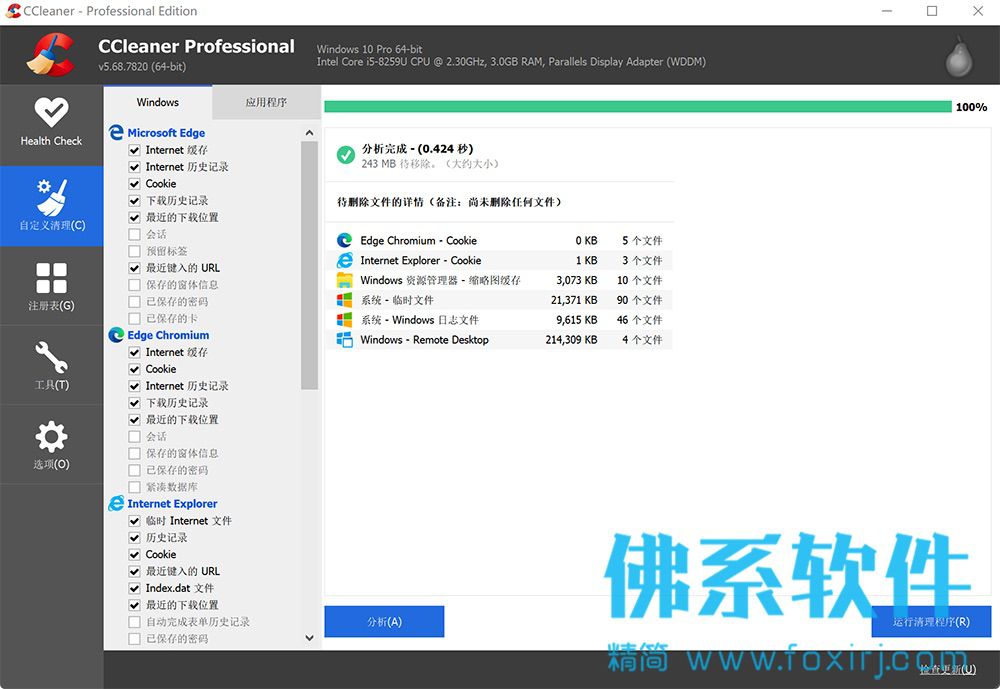Click the 系统 - Windows 日志文件 flag icon
1000x689 pixels.
coord(344,319)
